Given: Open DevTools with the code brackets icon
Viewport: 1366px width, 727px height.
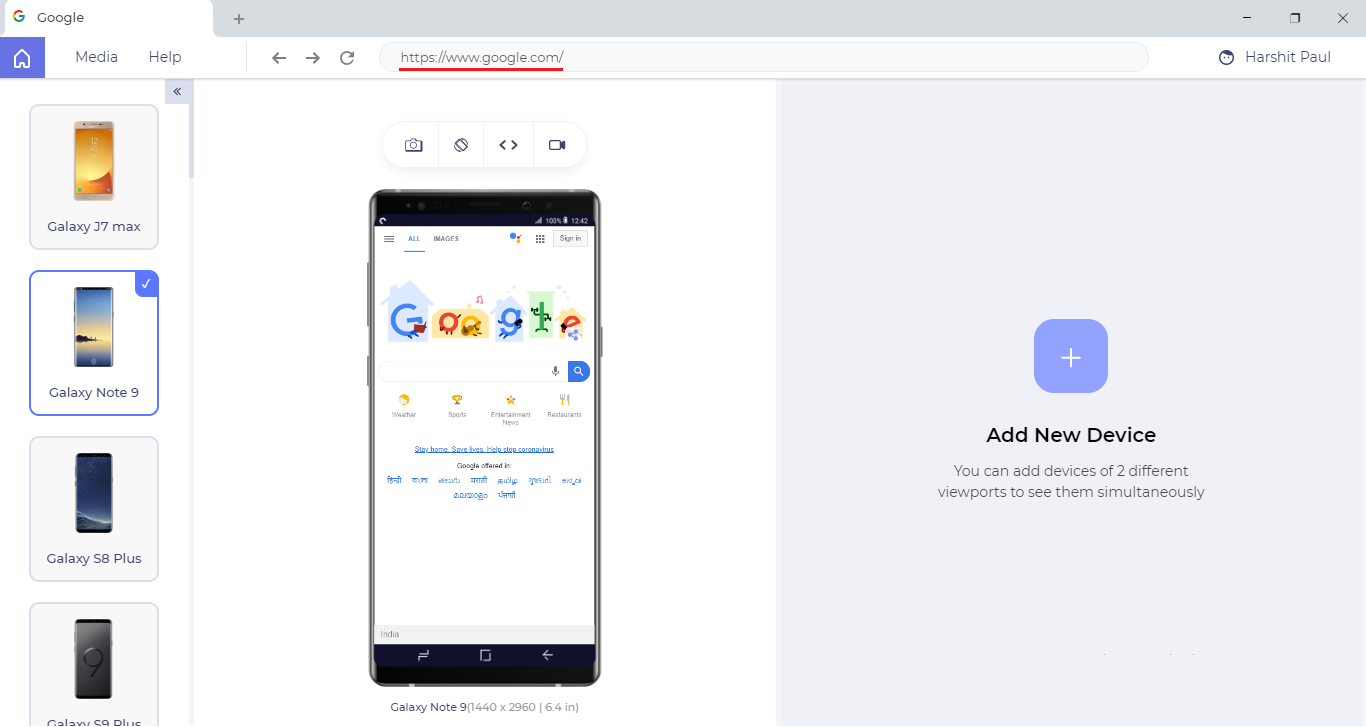Looking at the screenshot, I should pos(508,145).
